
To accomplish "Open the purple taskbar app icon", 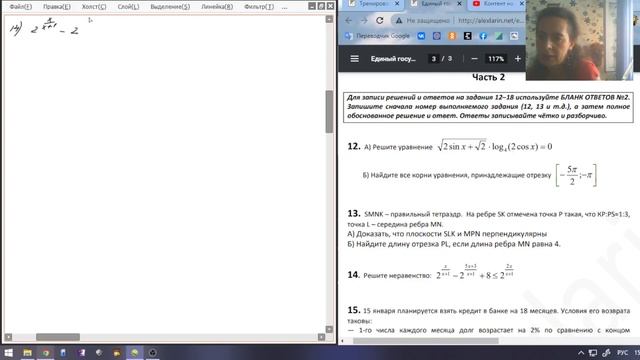I will pos(82,353).
